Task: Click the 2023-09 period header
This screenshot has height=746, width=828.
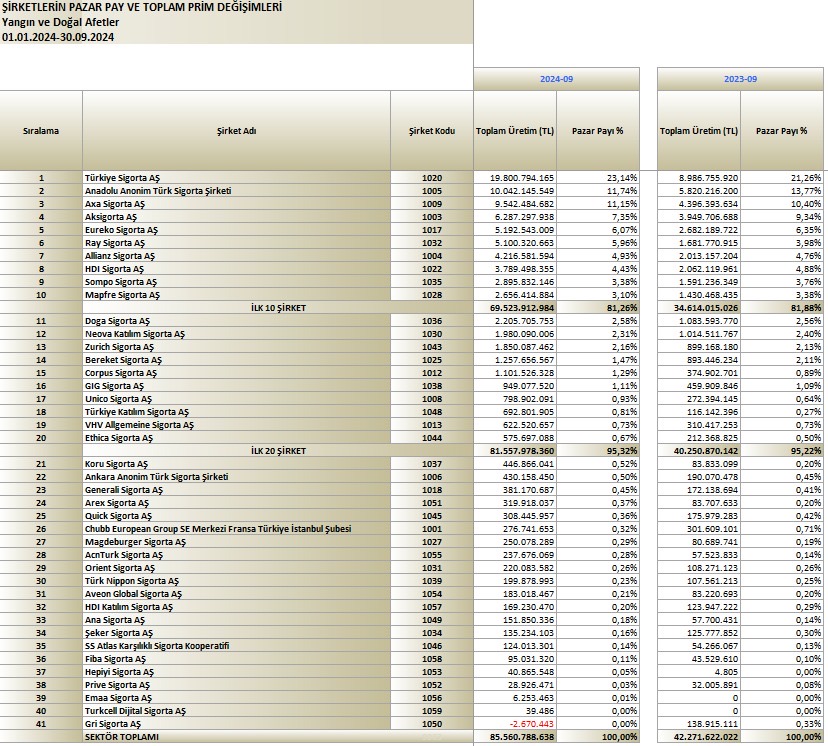Action: point(740,79)
